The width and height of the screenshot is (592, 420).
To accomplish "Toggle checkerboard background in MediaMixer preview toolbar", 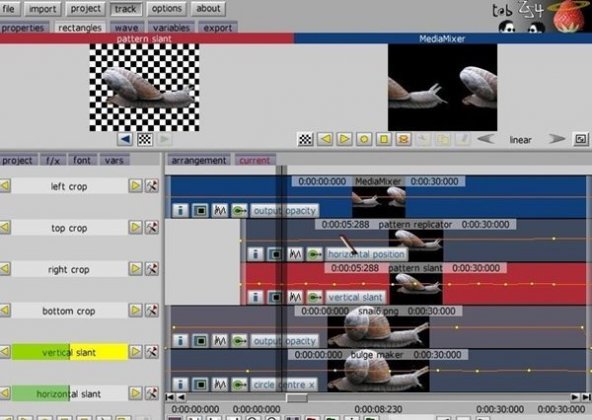I will 305,139.
